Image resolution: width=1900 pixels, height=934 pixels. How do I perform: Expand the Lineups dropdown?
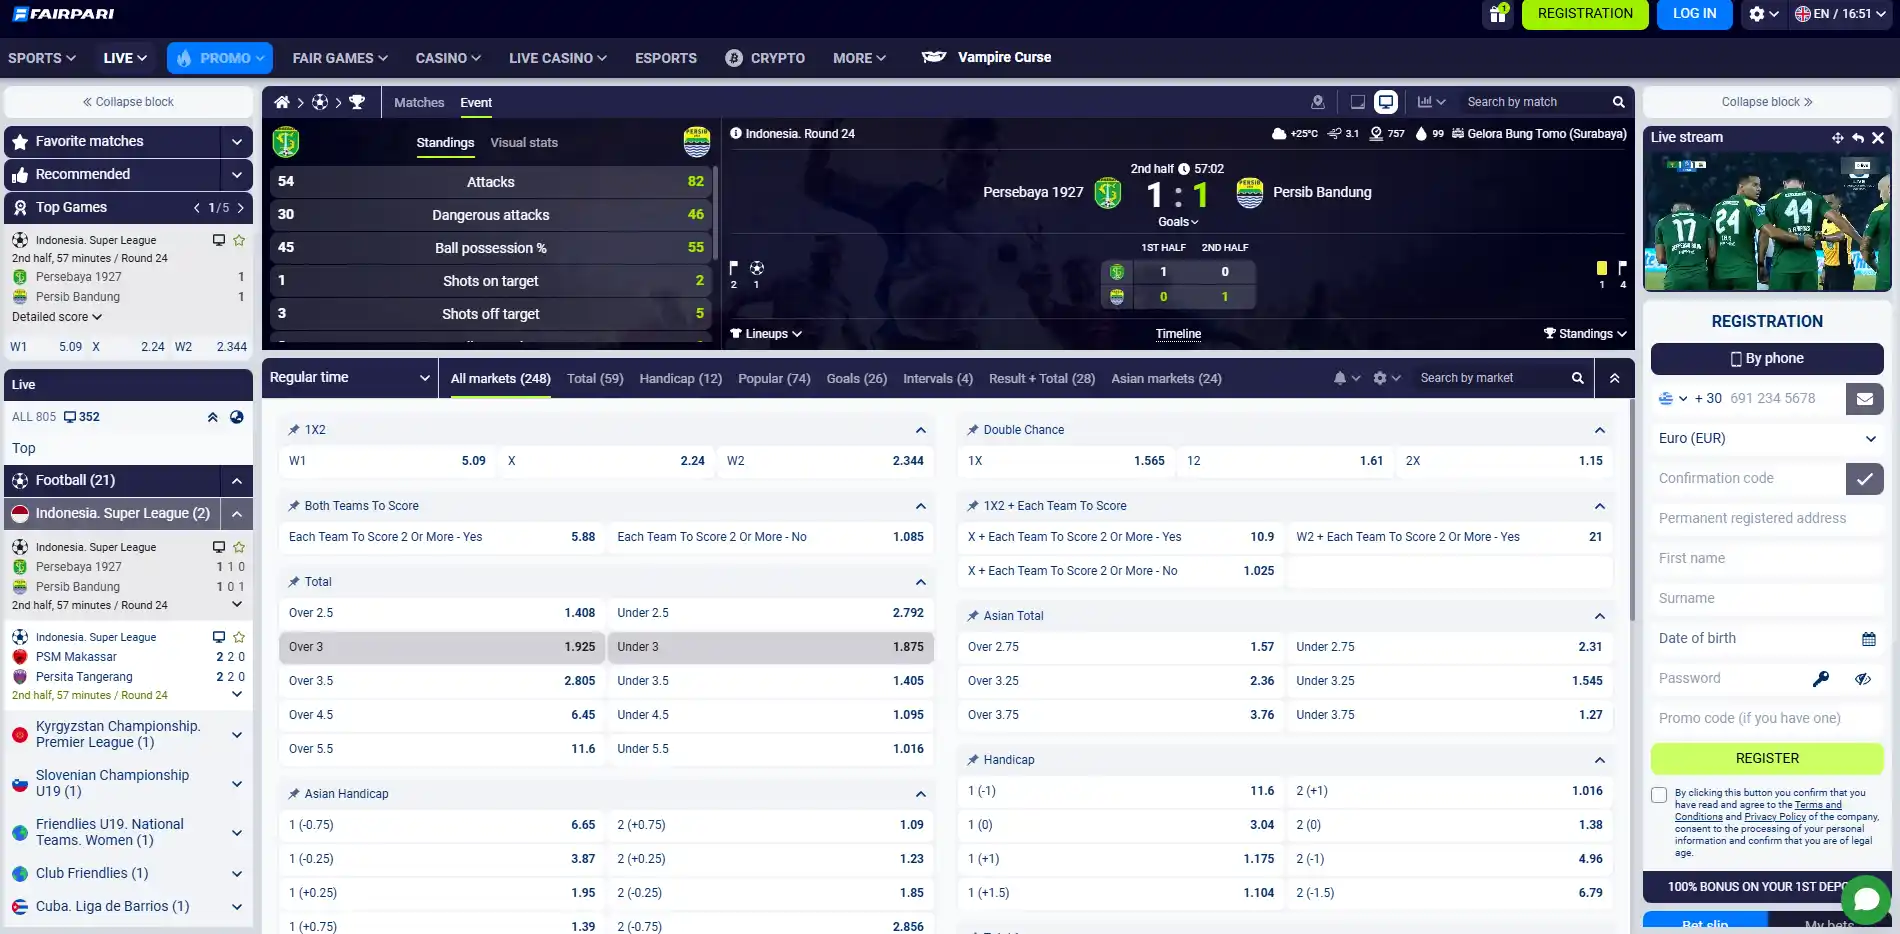(766, 334)
